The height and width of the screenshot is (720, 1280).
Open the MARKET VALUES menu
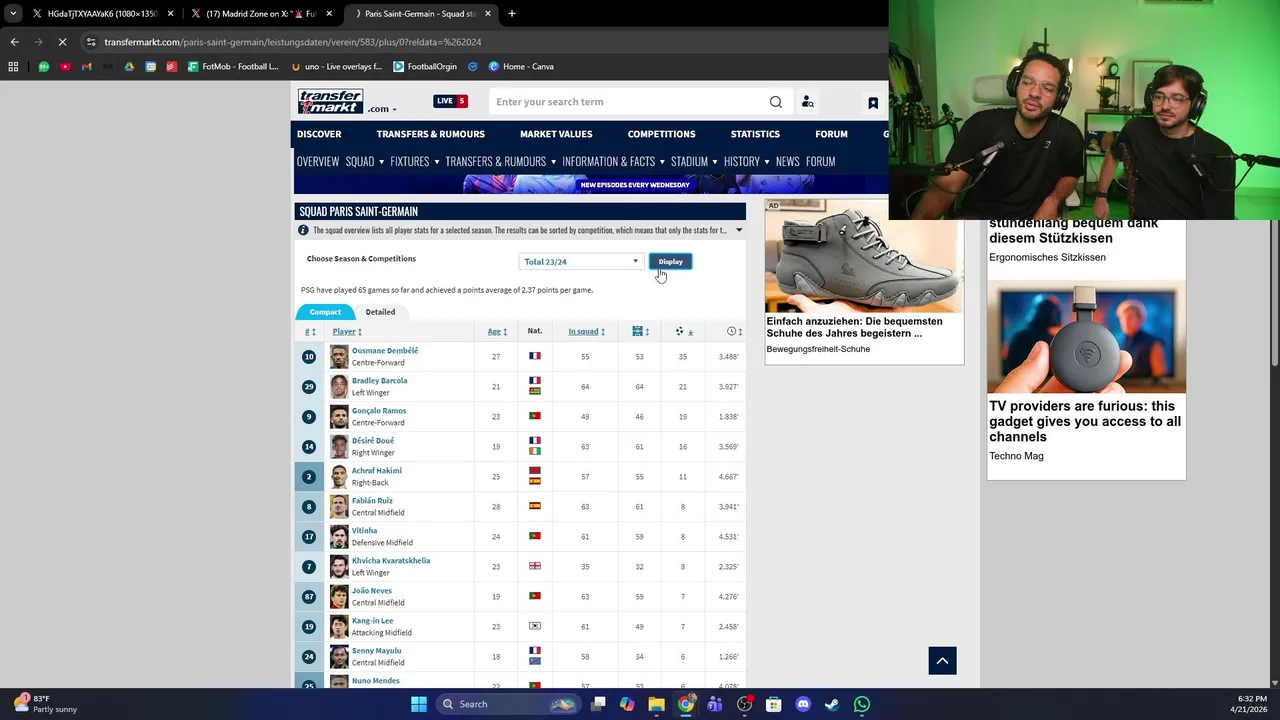pyautogui.click(x=556, y=134)
